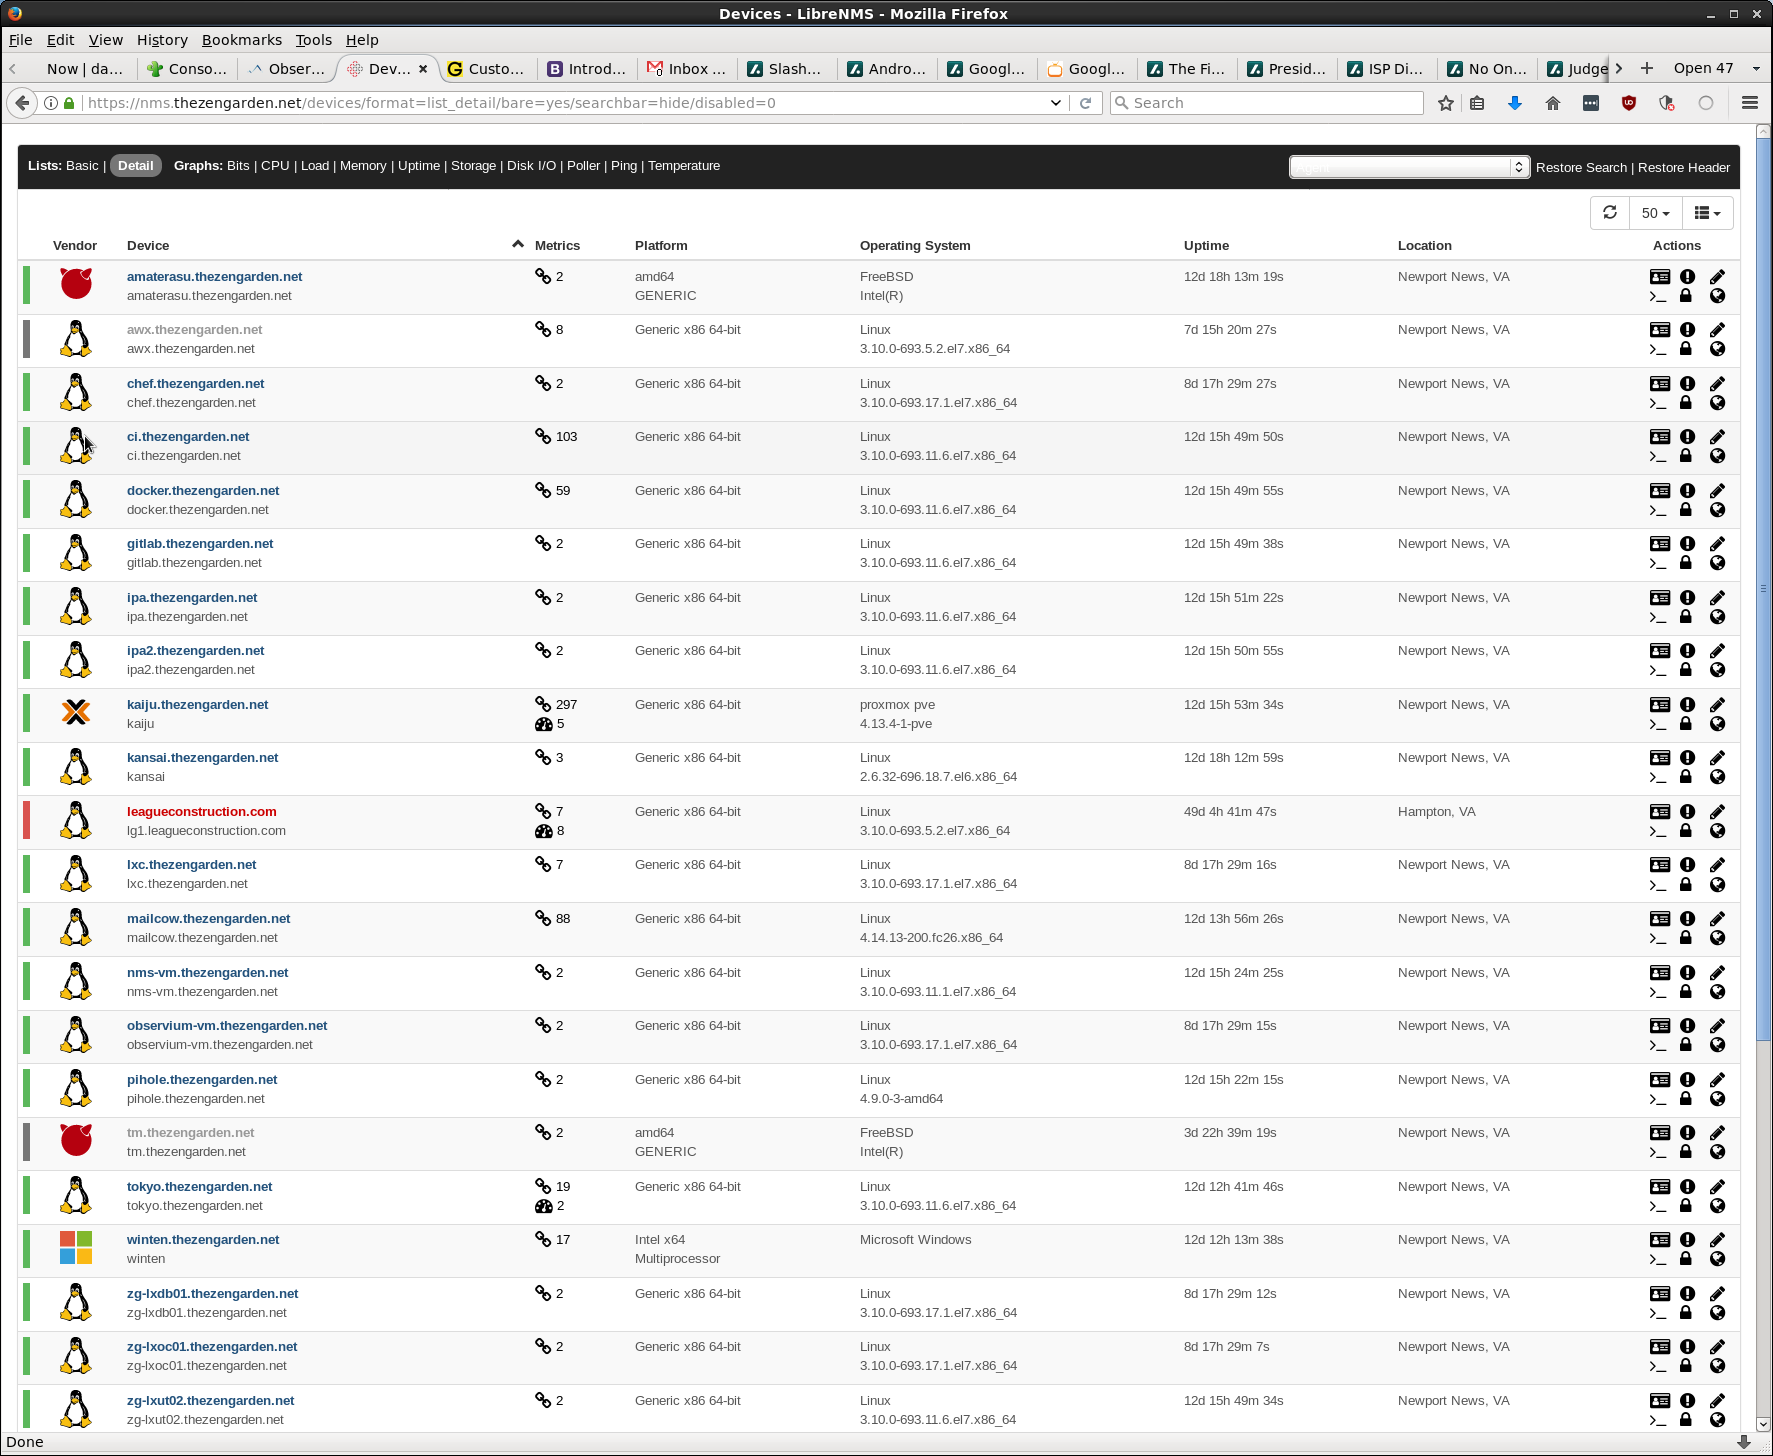Go to Firefox home page icon

[1553, 103]
